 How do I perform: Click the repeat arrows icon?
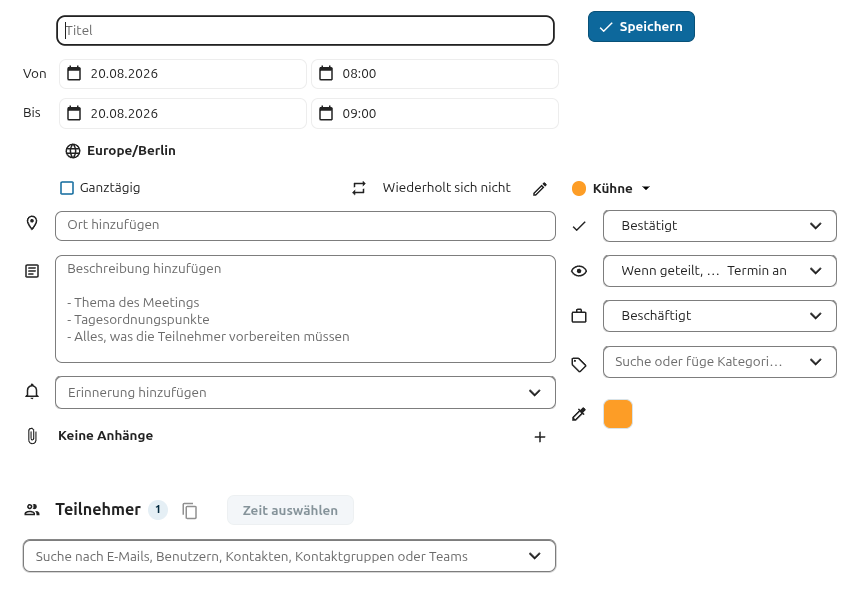pos(359,188)
